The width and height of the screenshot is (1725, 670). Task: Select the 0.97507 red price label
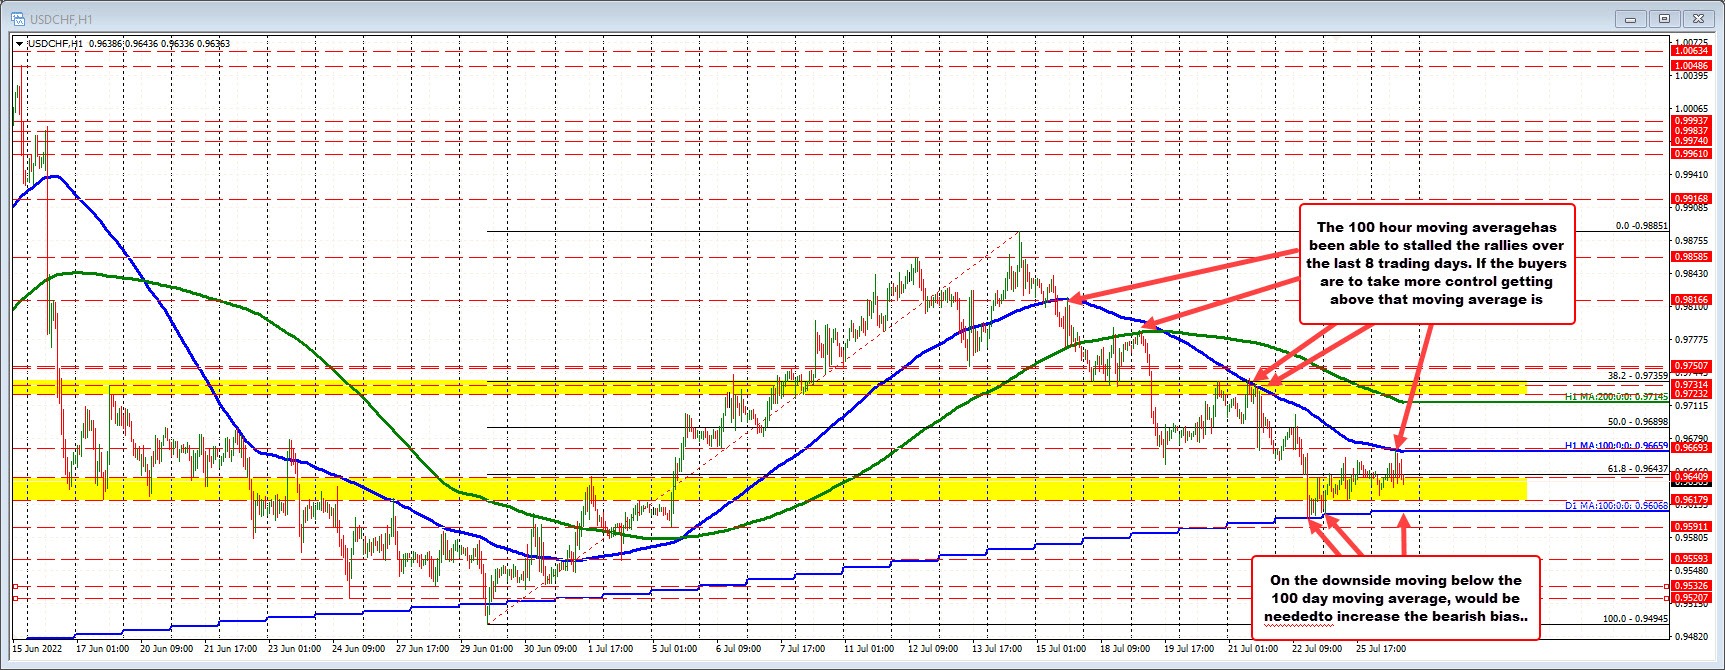1691,366
